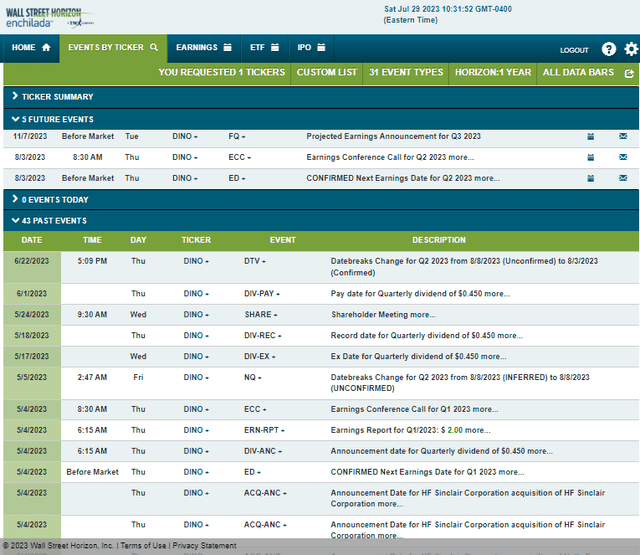
Task: Open DIV-ANC event dropdown
Action: point(263,451)
